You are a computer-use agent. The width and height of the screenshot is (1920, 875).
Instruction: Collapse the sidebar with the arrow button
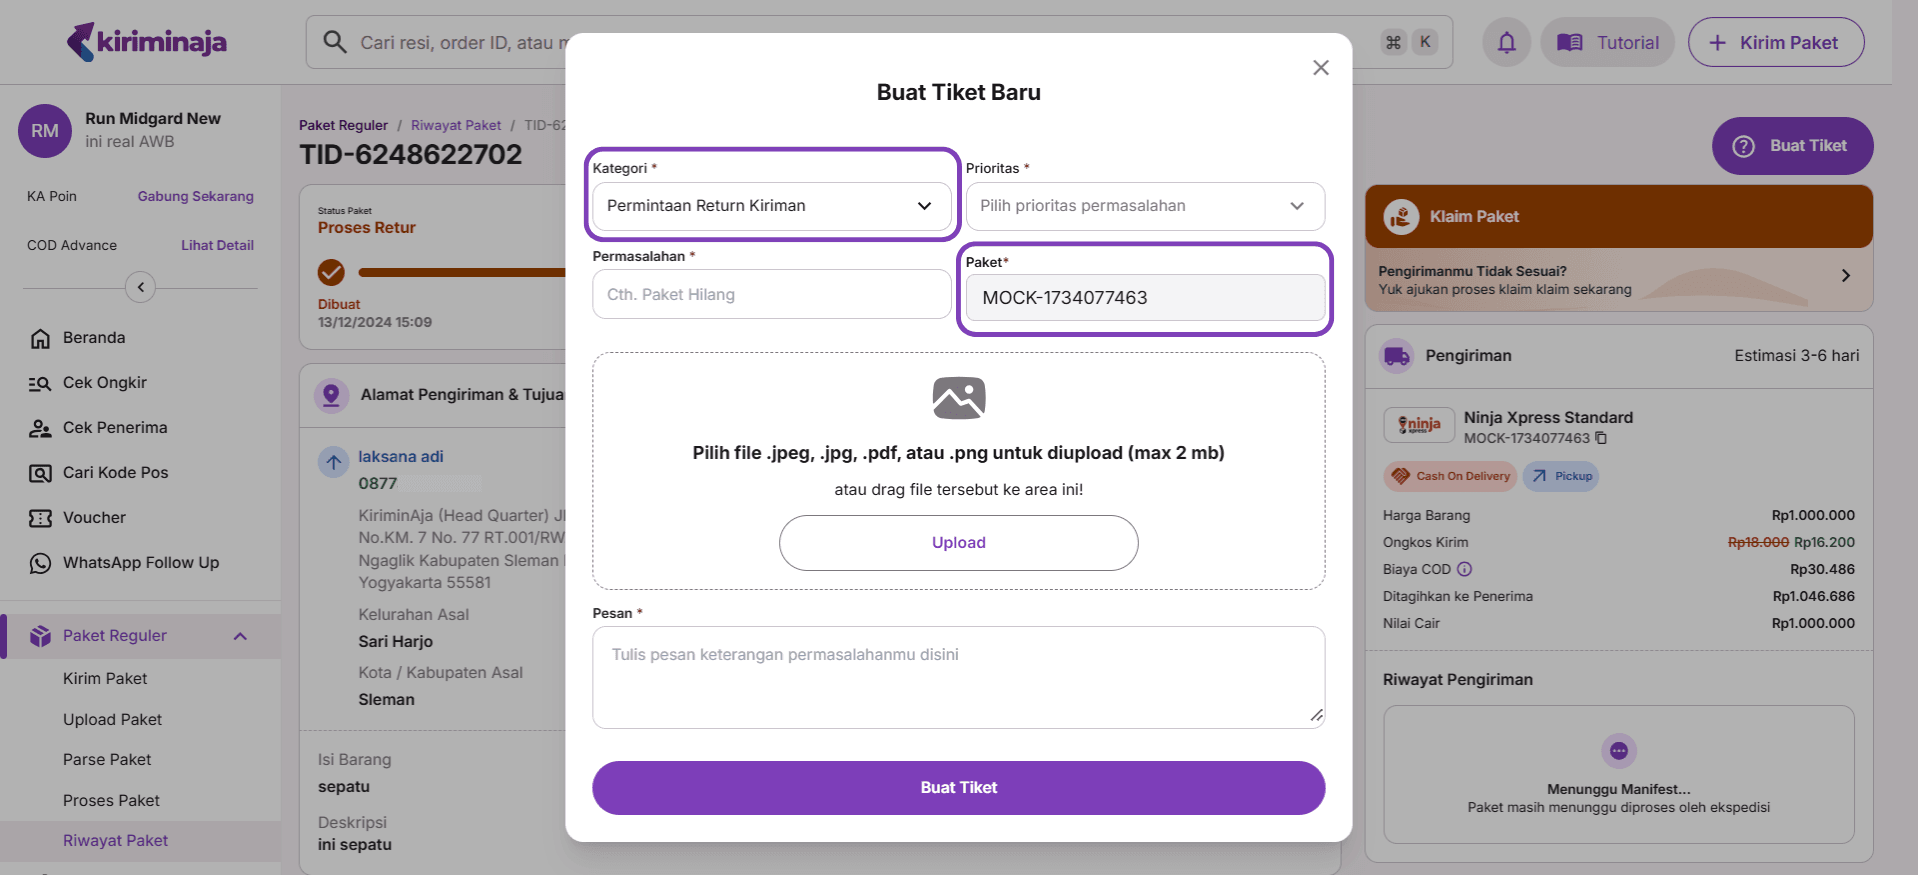pyautogui.click(x=140, y=287)
